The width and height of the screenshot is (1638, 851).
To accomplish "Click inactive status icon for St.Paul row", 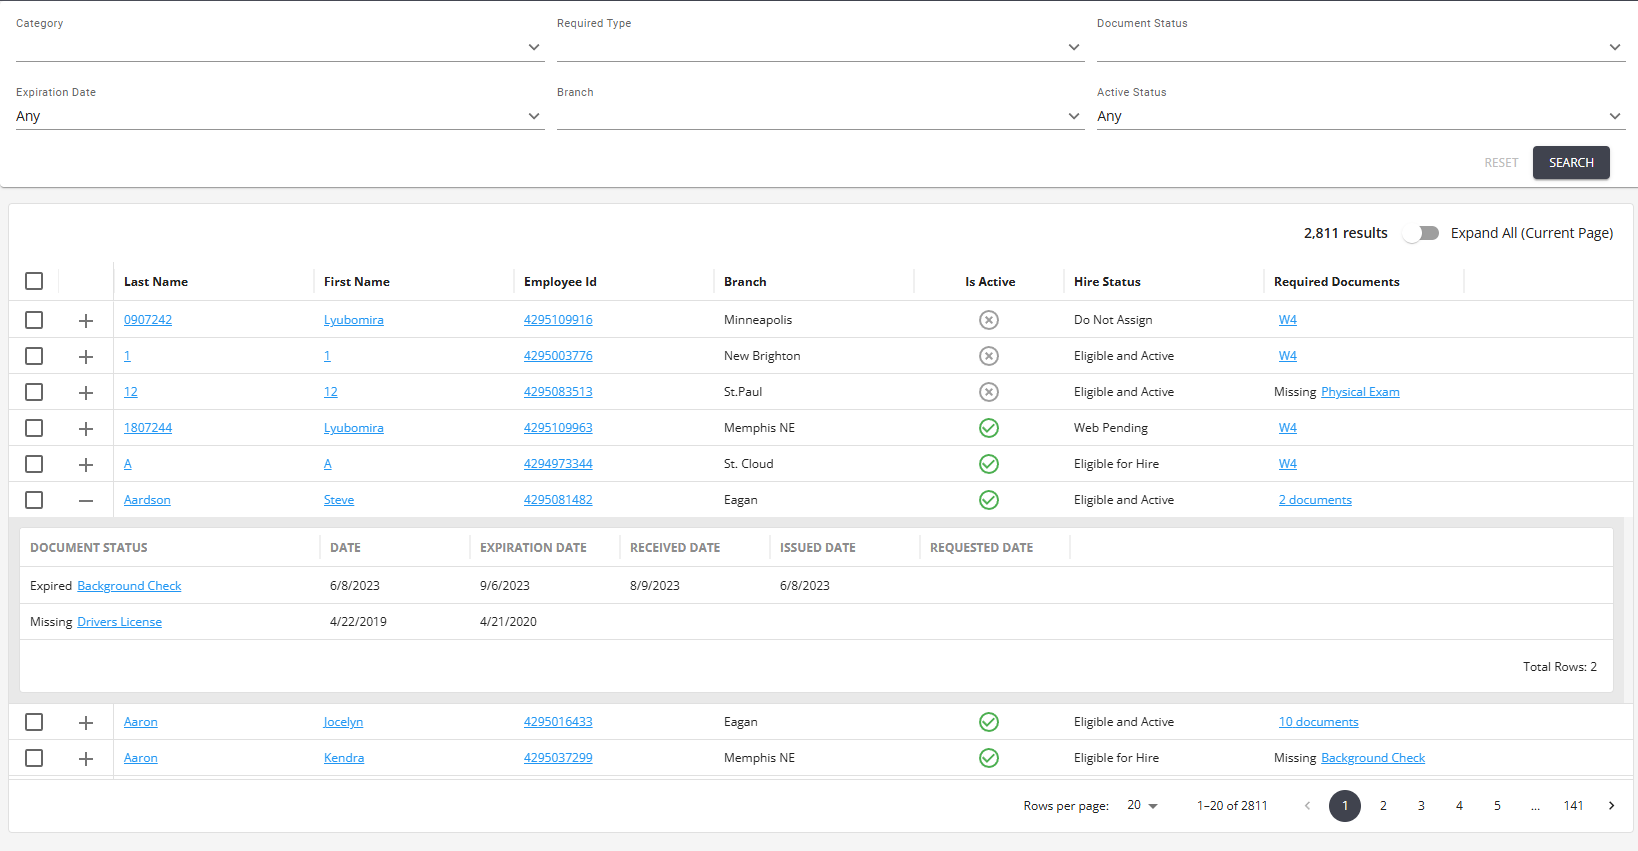I will tap(989, 392).
